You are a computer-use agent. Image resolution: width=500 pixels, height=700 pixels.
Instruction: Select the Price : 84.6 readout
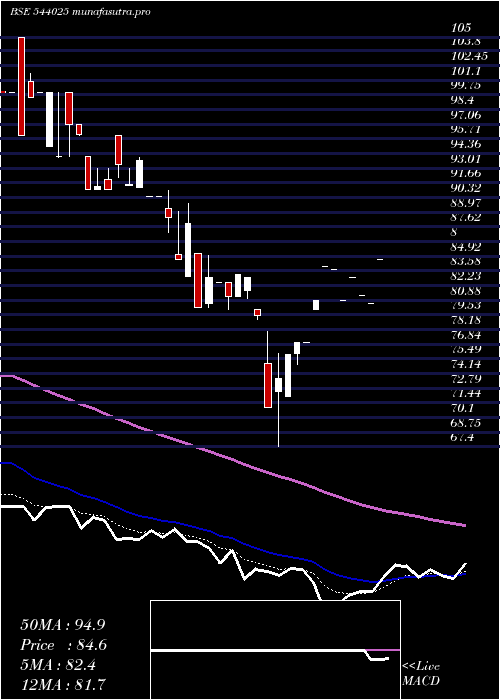point(64,645)
